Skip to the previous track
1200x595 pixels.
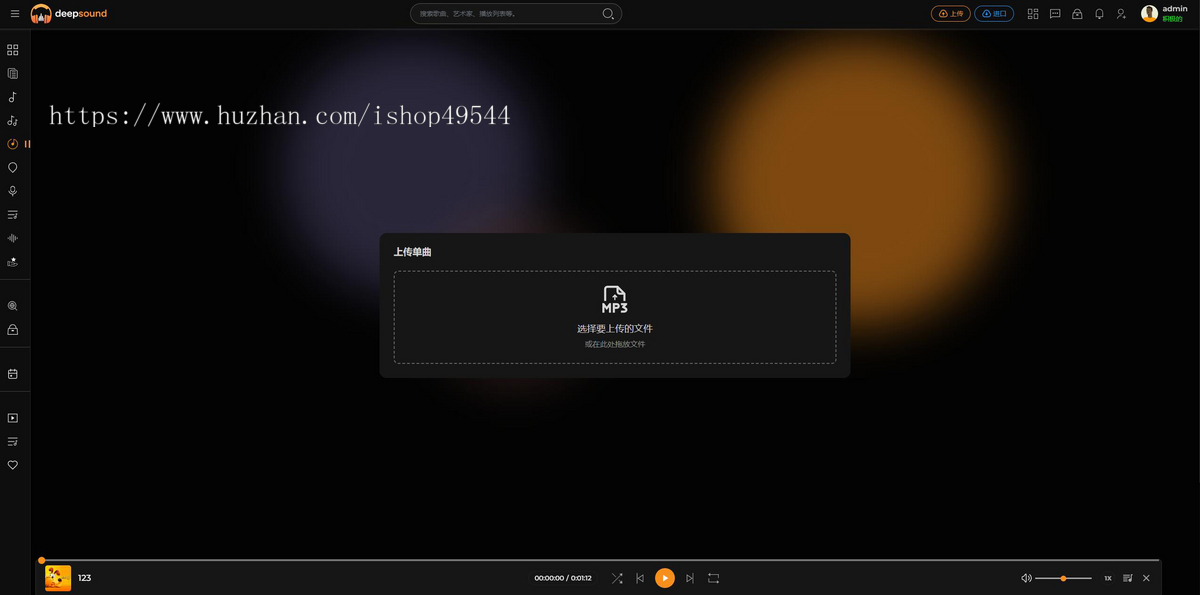640,578
